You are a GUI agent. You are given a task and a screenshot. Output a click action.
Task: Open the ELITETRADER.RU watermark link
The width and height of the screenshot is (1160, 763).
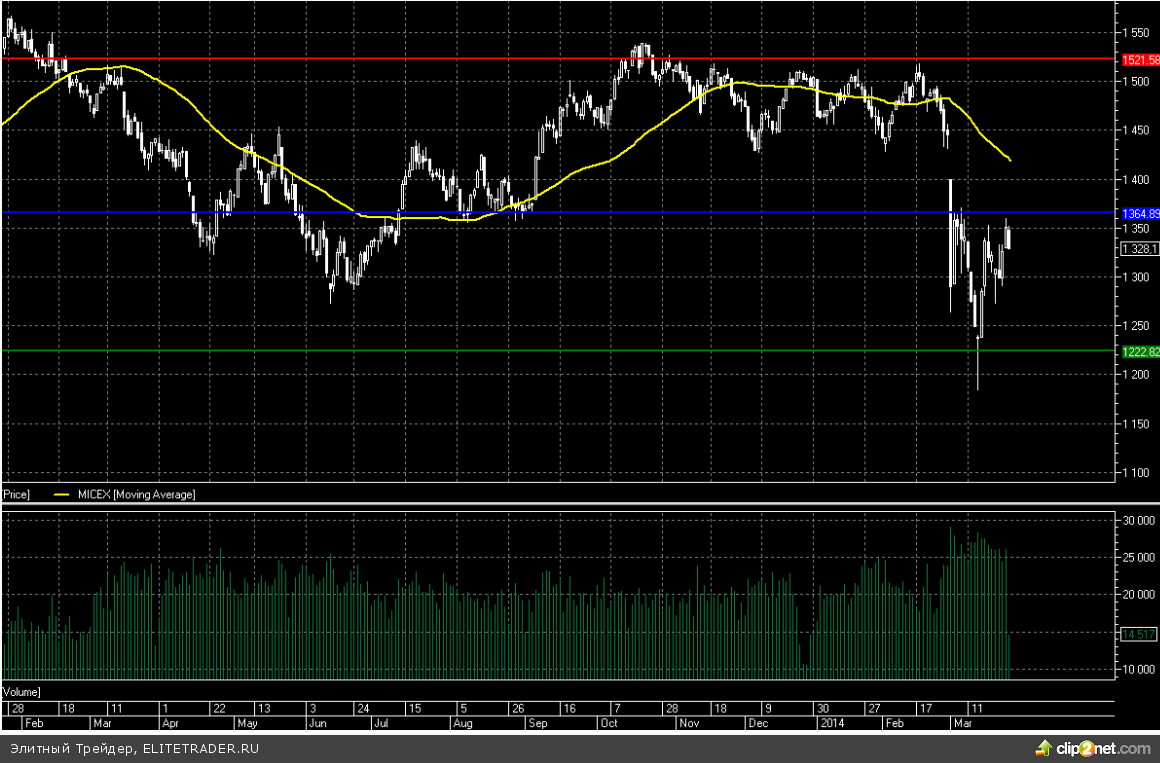coord(200,748)
